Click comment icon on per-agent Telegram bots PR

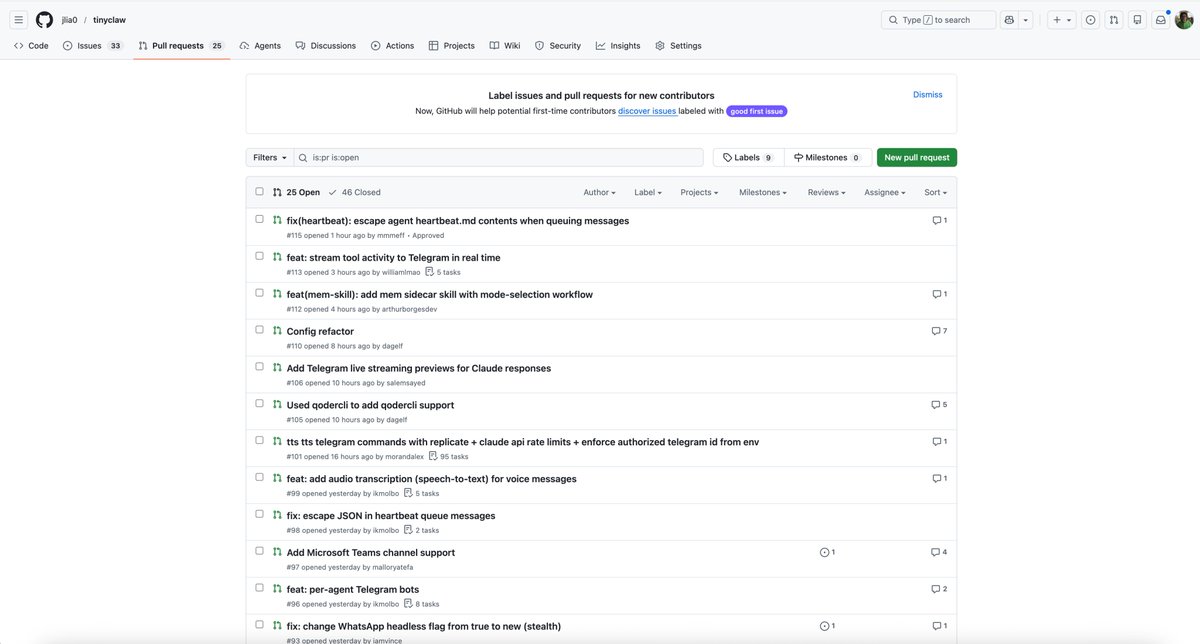[x=936, y=589]
